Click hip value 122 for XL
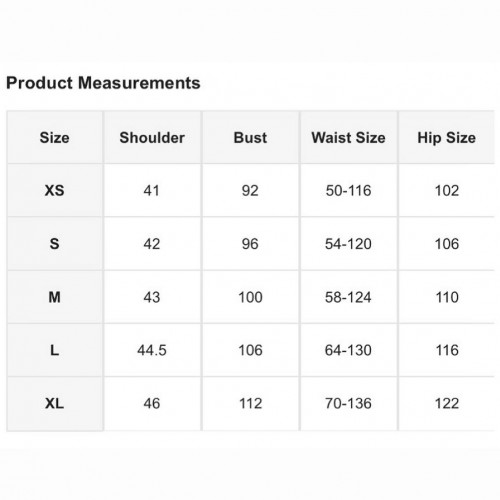Image resolution: width=500 pixels, height=500 pixels. click(x=447, y=403)
